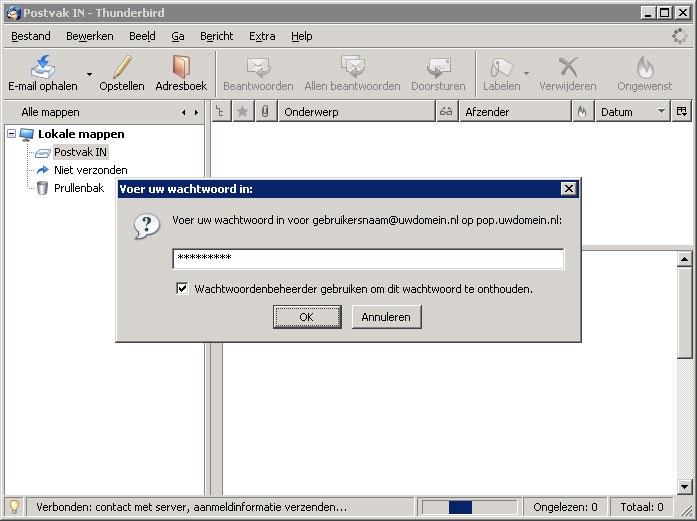The image size is (697, 521).
Task: Click the Thunderbird activity throbber icon
Action: click(679, 36)
